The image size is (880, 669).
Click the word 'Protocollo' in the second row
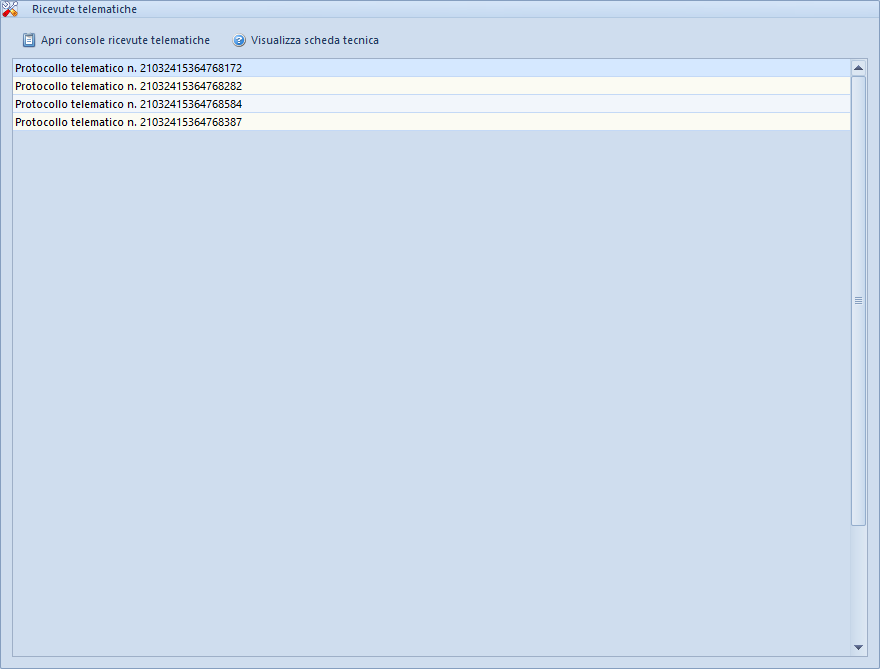tap(42, 86)
